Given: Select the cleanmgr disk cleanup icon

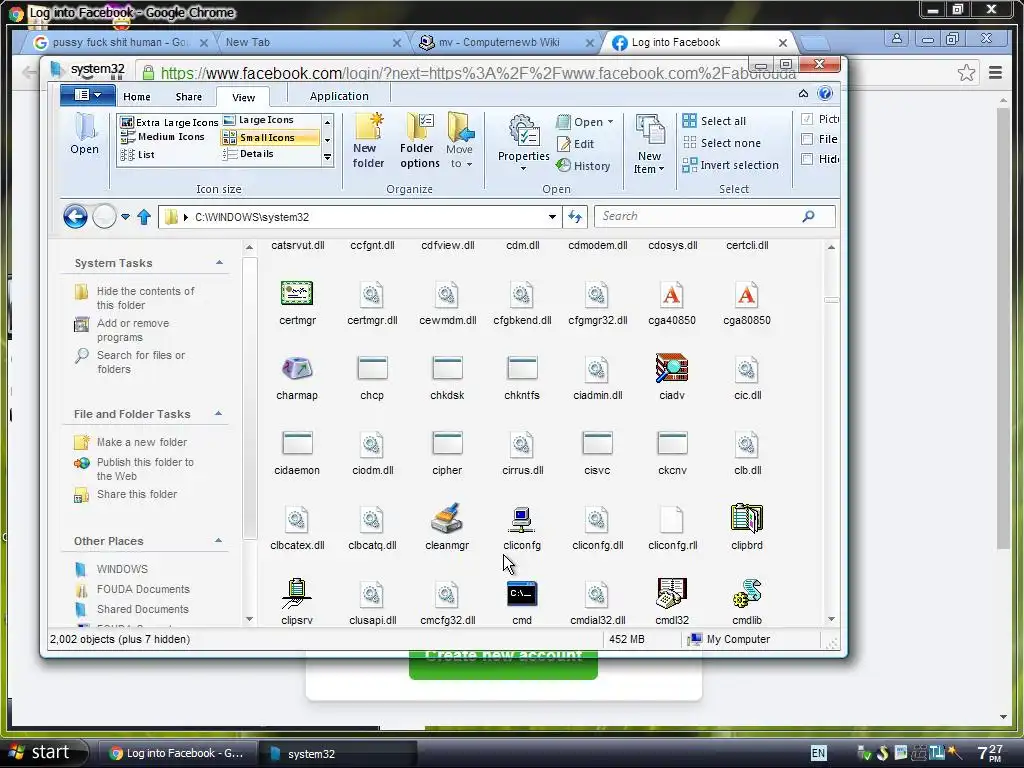Looking at the screenshot, I should pos(447,519).
